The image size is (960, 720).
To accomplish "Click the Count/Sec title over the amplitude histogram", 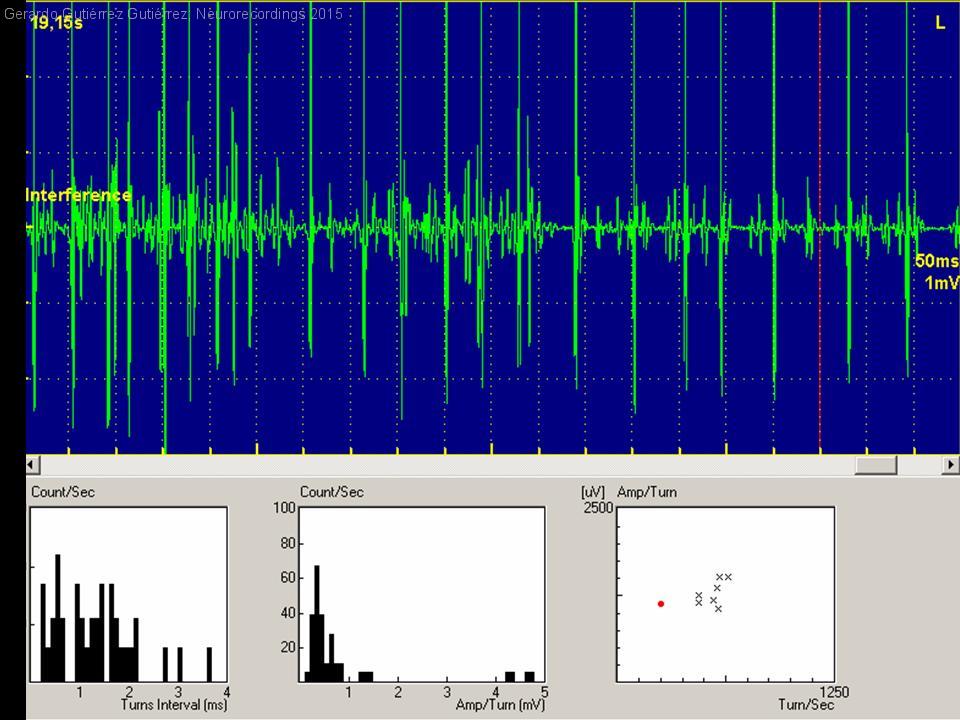I will pos(332,492).
